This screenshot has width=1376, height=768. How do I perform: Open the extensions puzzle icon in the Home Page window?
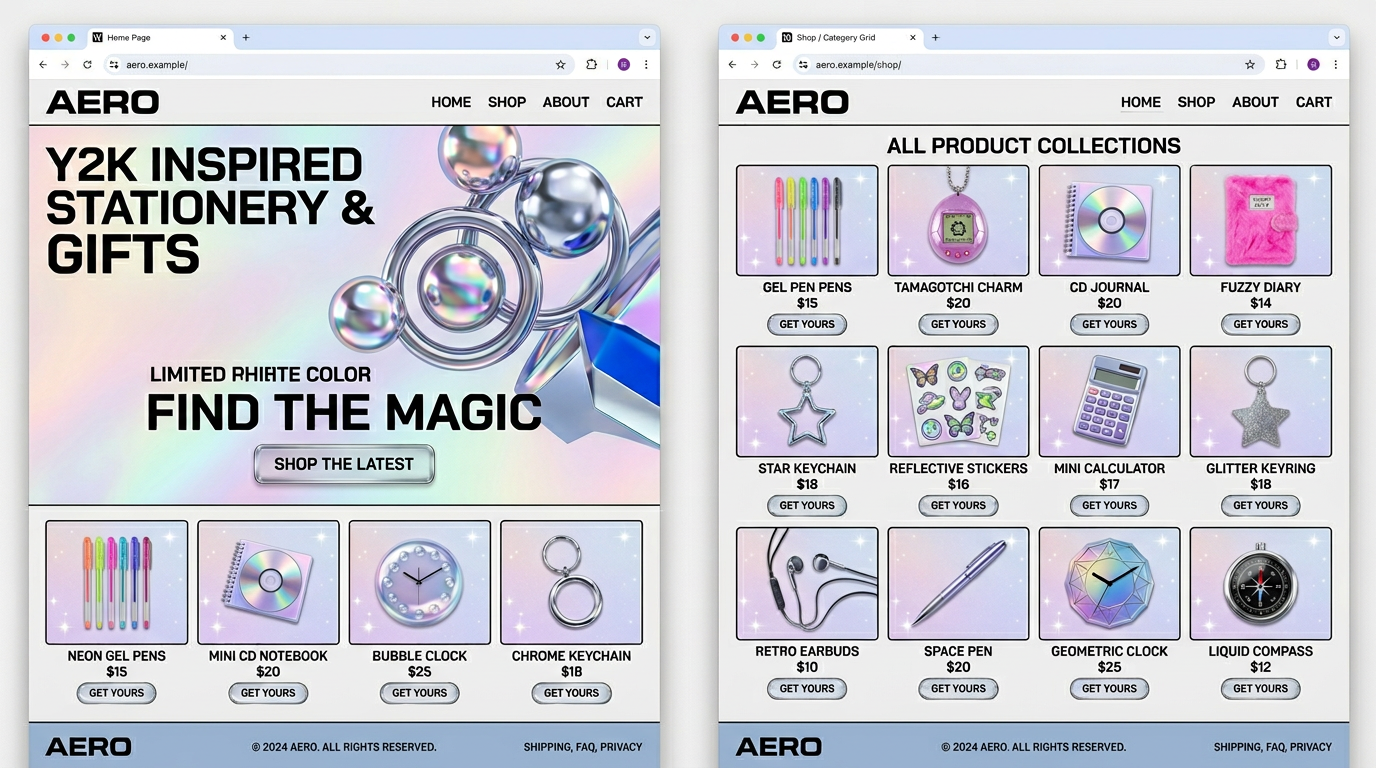[x=591, y=65]
